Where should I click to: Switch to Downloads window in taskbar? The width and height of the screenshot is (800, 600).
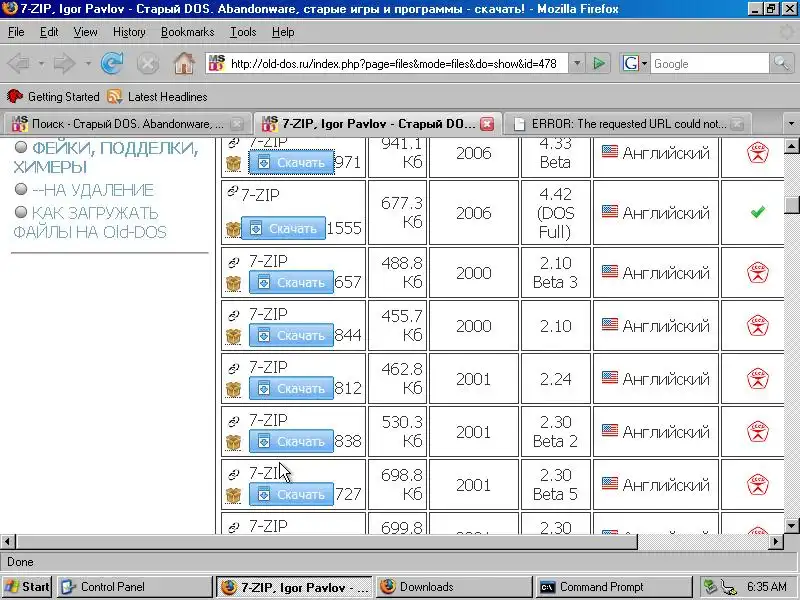click(455, 587)
